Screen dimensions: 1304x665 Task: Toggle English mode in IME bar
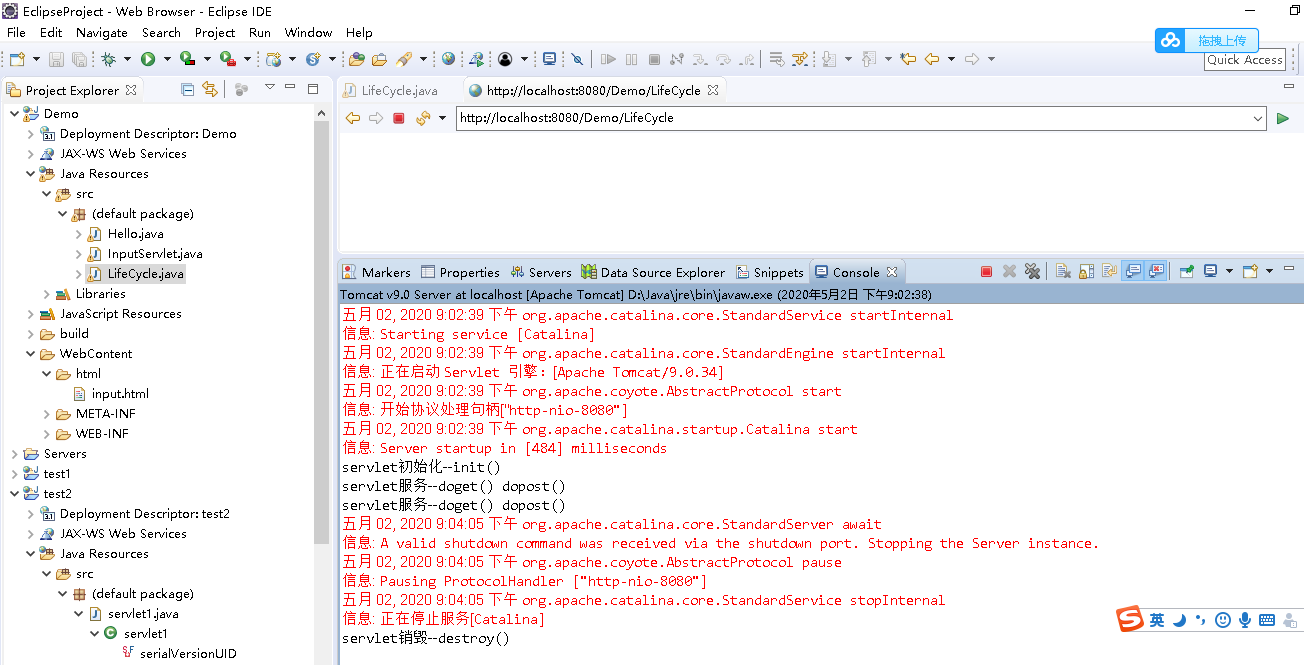click(1157, 620)
